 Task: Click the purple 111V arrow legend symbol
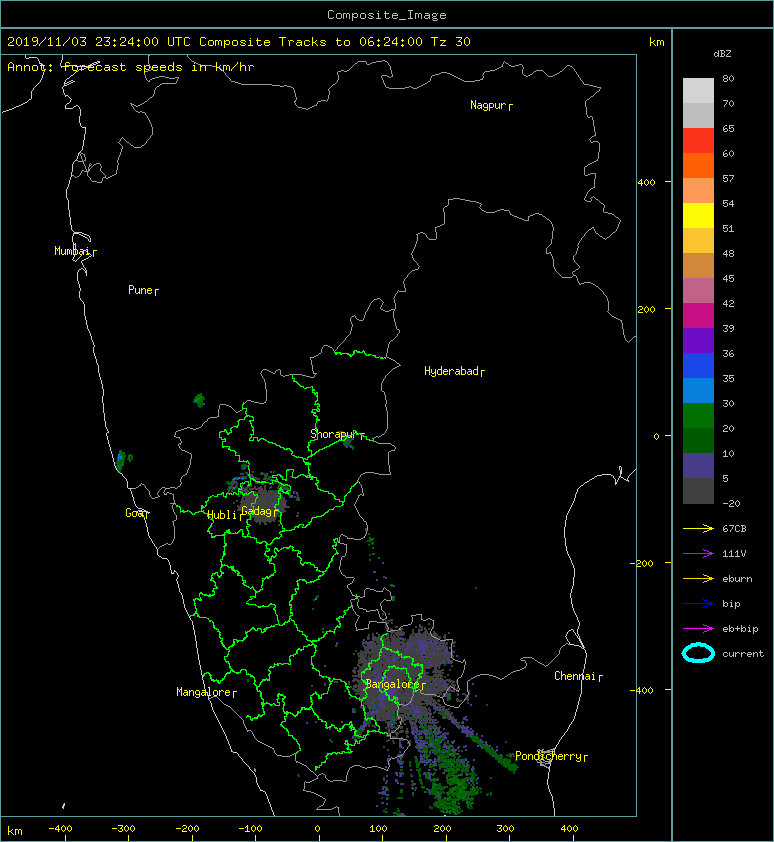(698, 554)
